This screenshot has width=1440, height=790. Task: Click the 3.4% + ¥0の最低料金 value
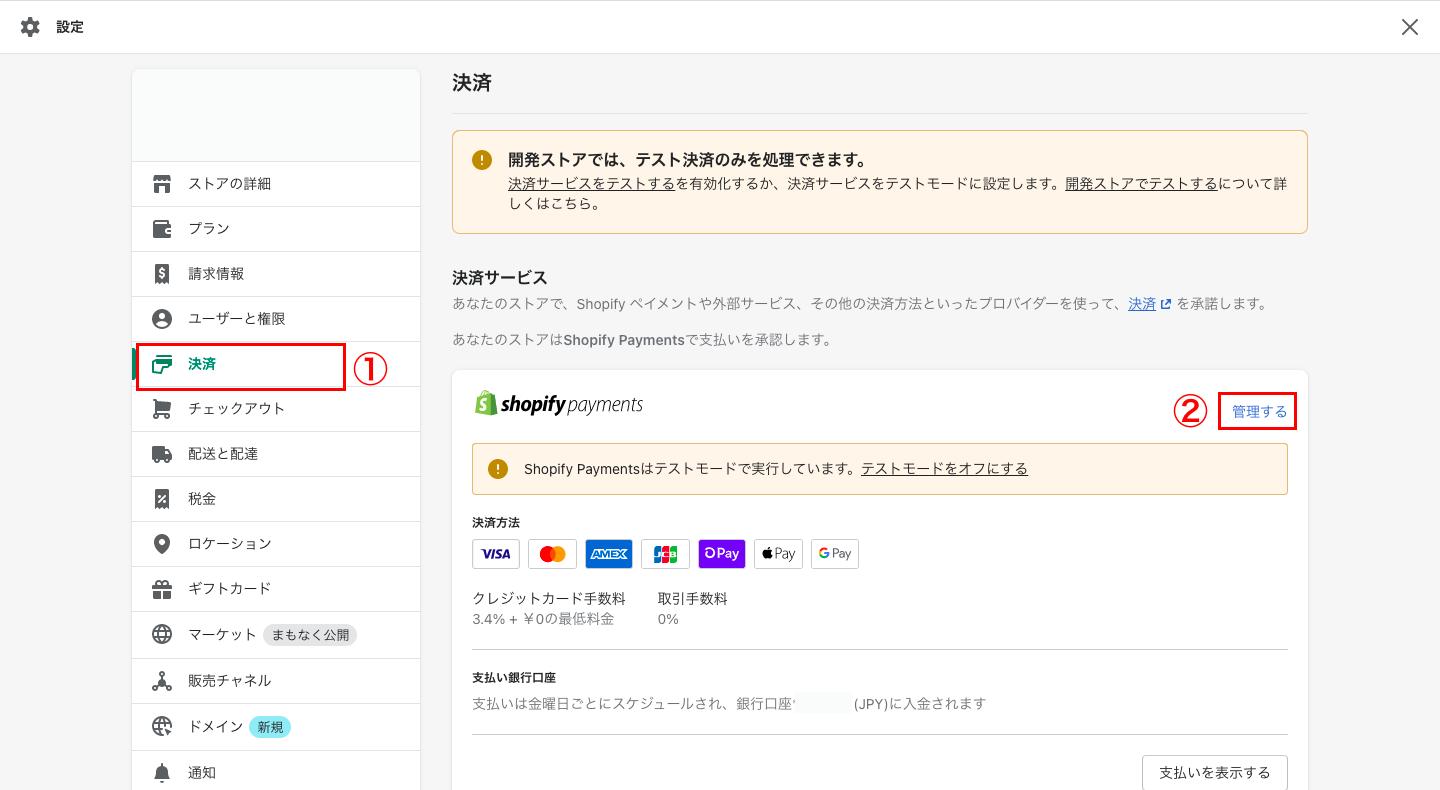543,619
